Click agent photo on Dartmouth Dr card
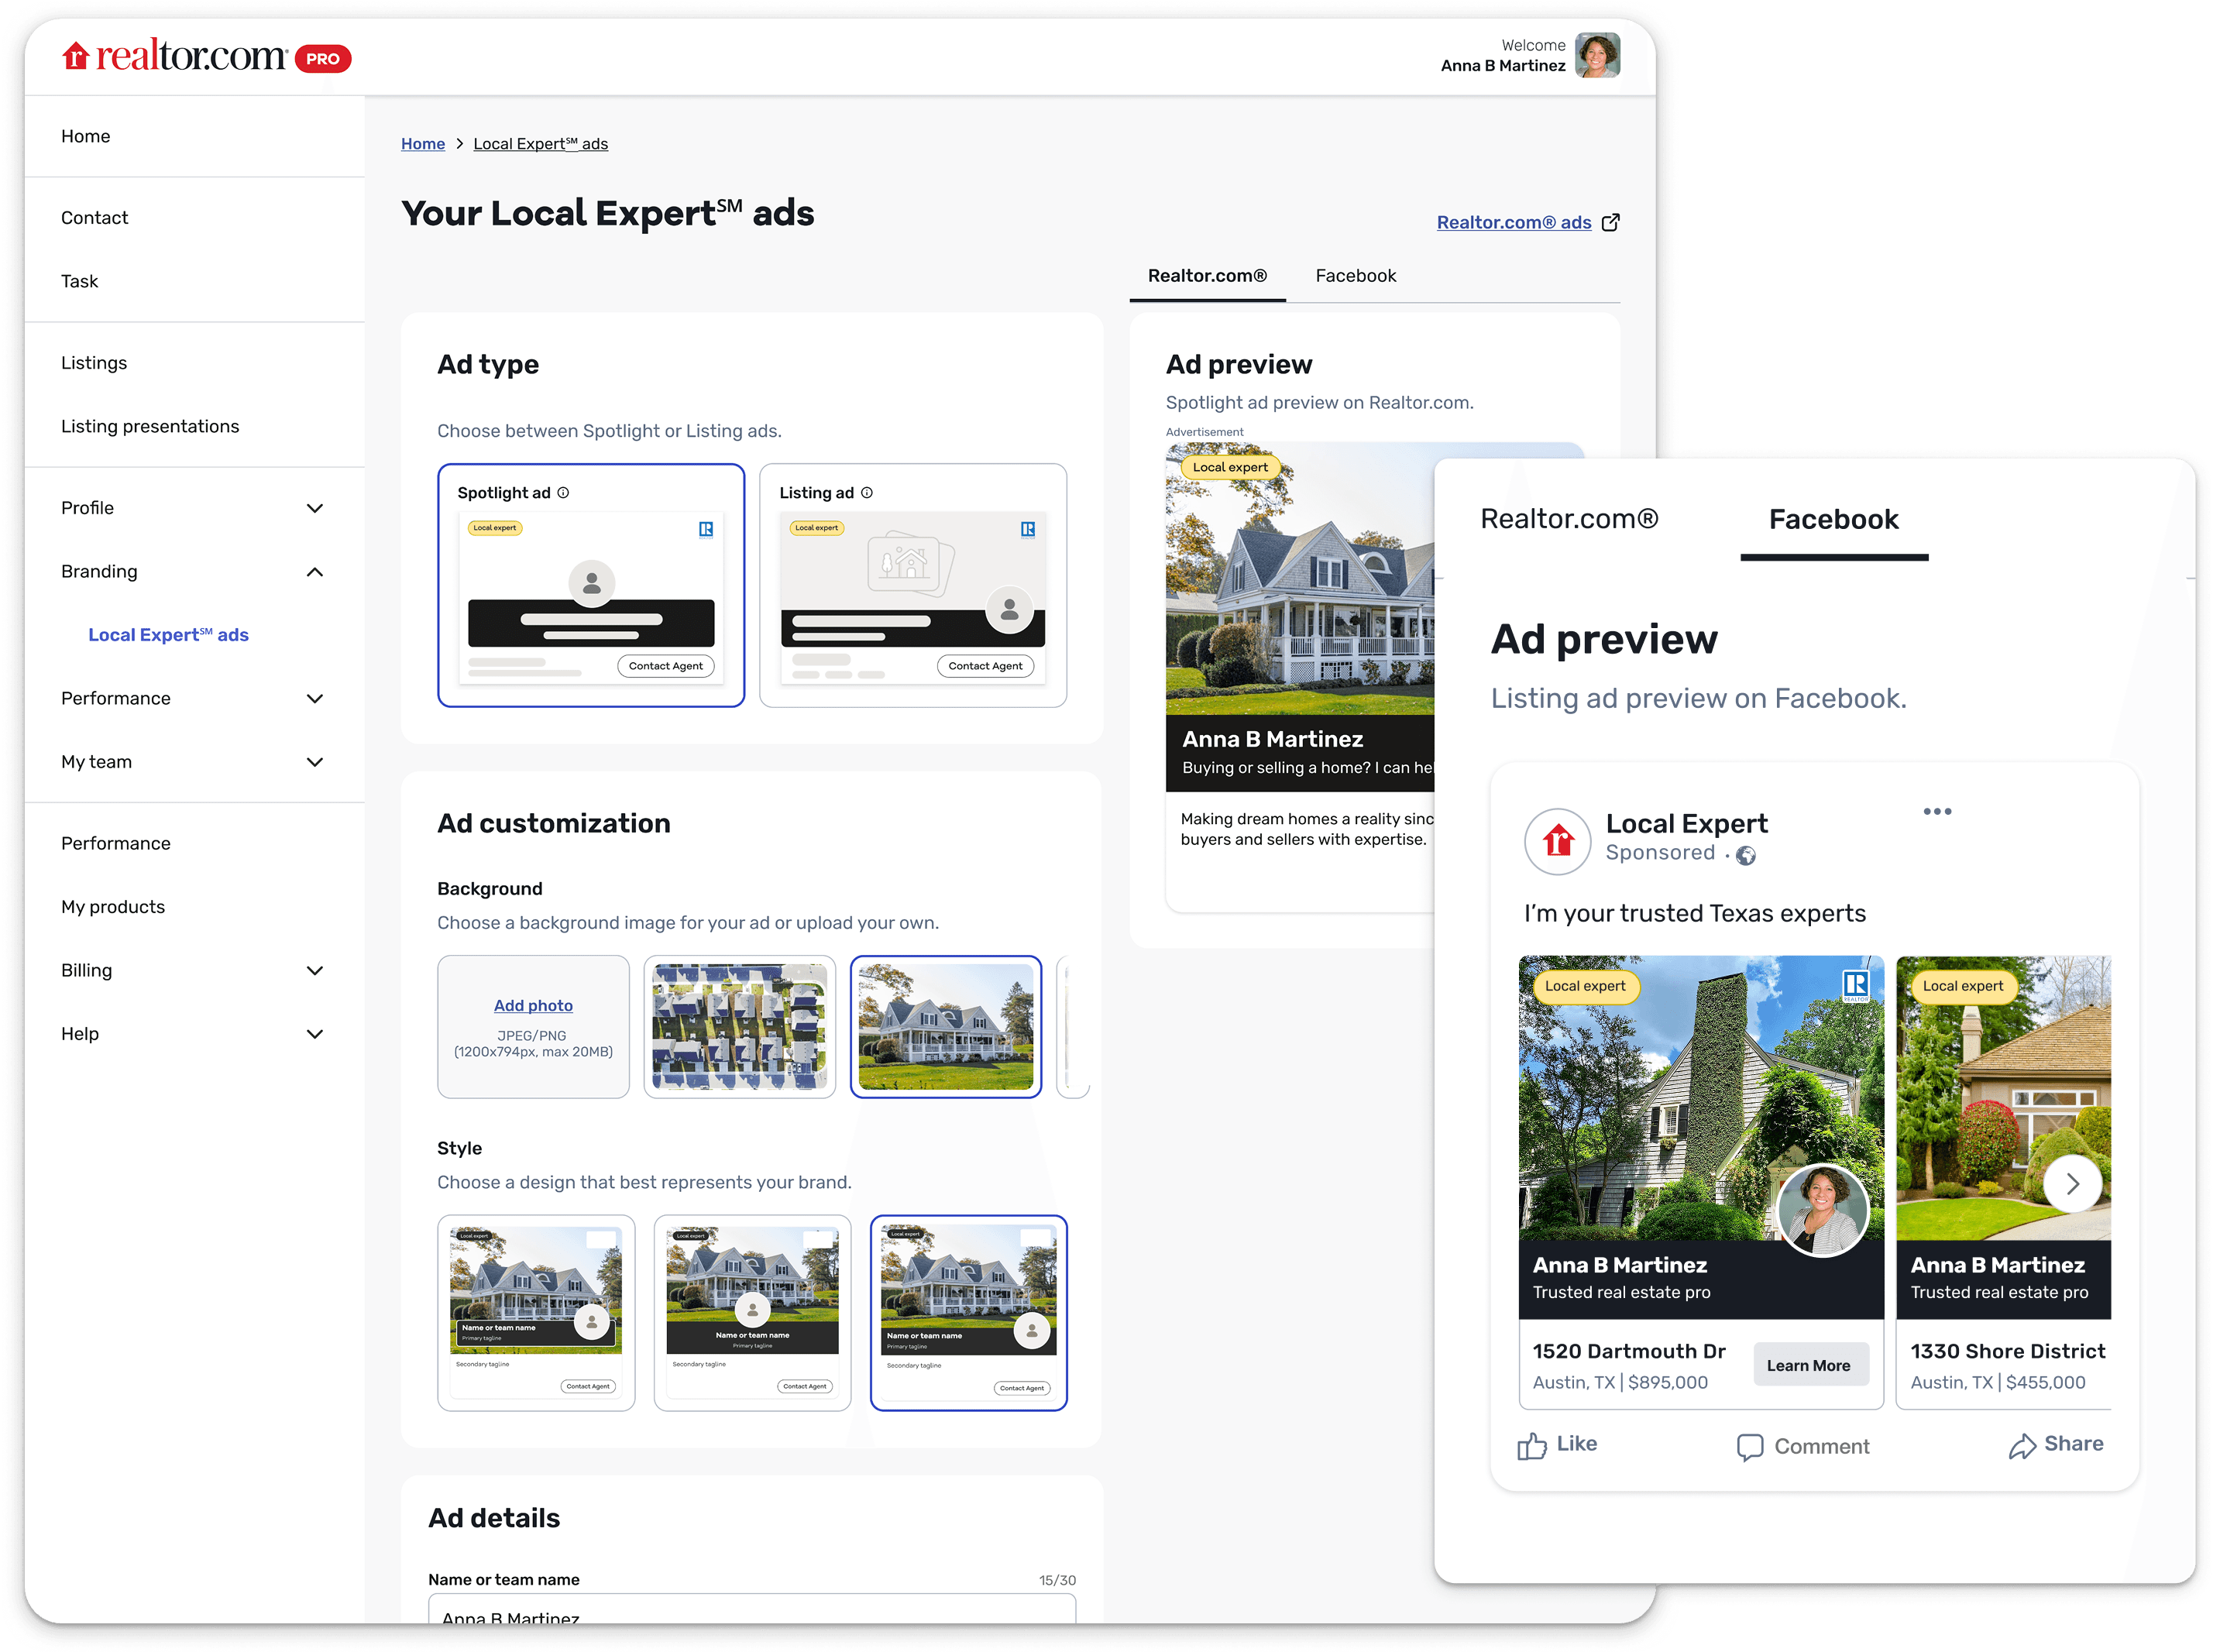The width and height of the screenshot is (2220, 1652). pyautogui.click(x=1822, y=1209)
